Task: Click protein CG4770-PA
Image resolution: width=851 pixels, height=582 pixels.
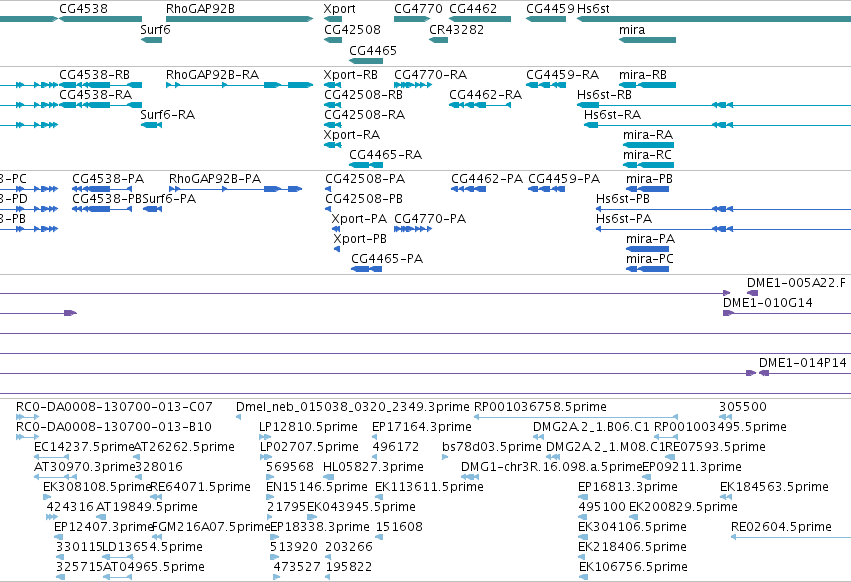Action: (430, 219)
